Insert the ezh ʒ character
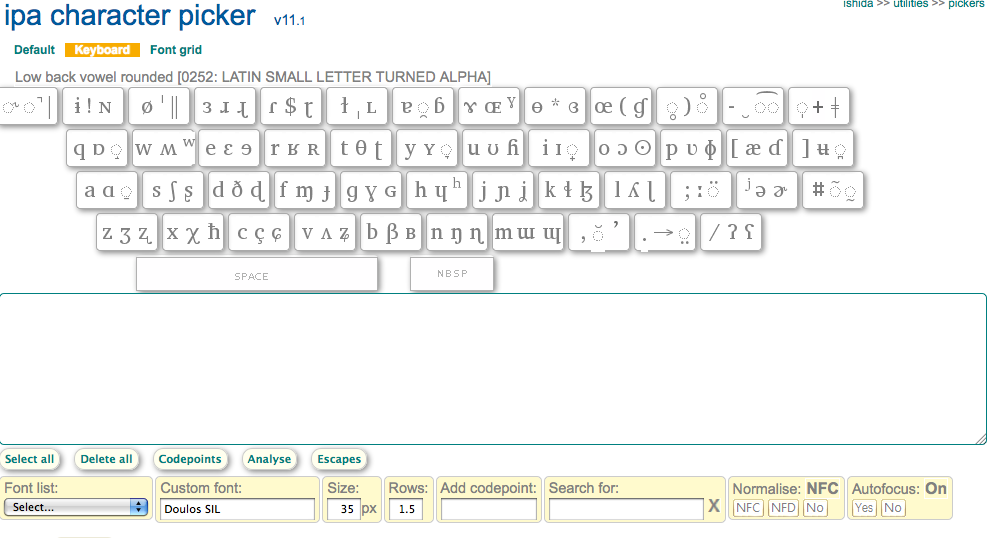The width and height of the screenshot is (990, 538). [x=125, y=235]
